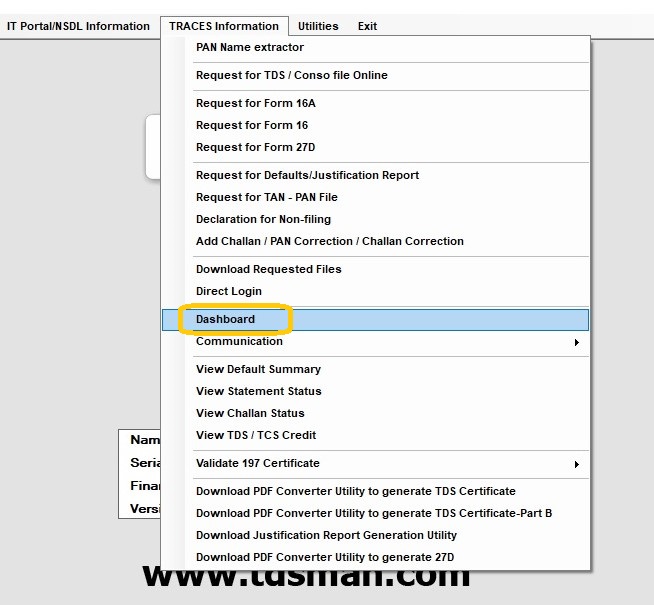Select Request for Form 27D

(255, 148)
